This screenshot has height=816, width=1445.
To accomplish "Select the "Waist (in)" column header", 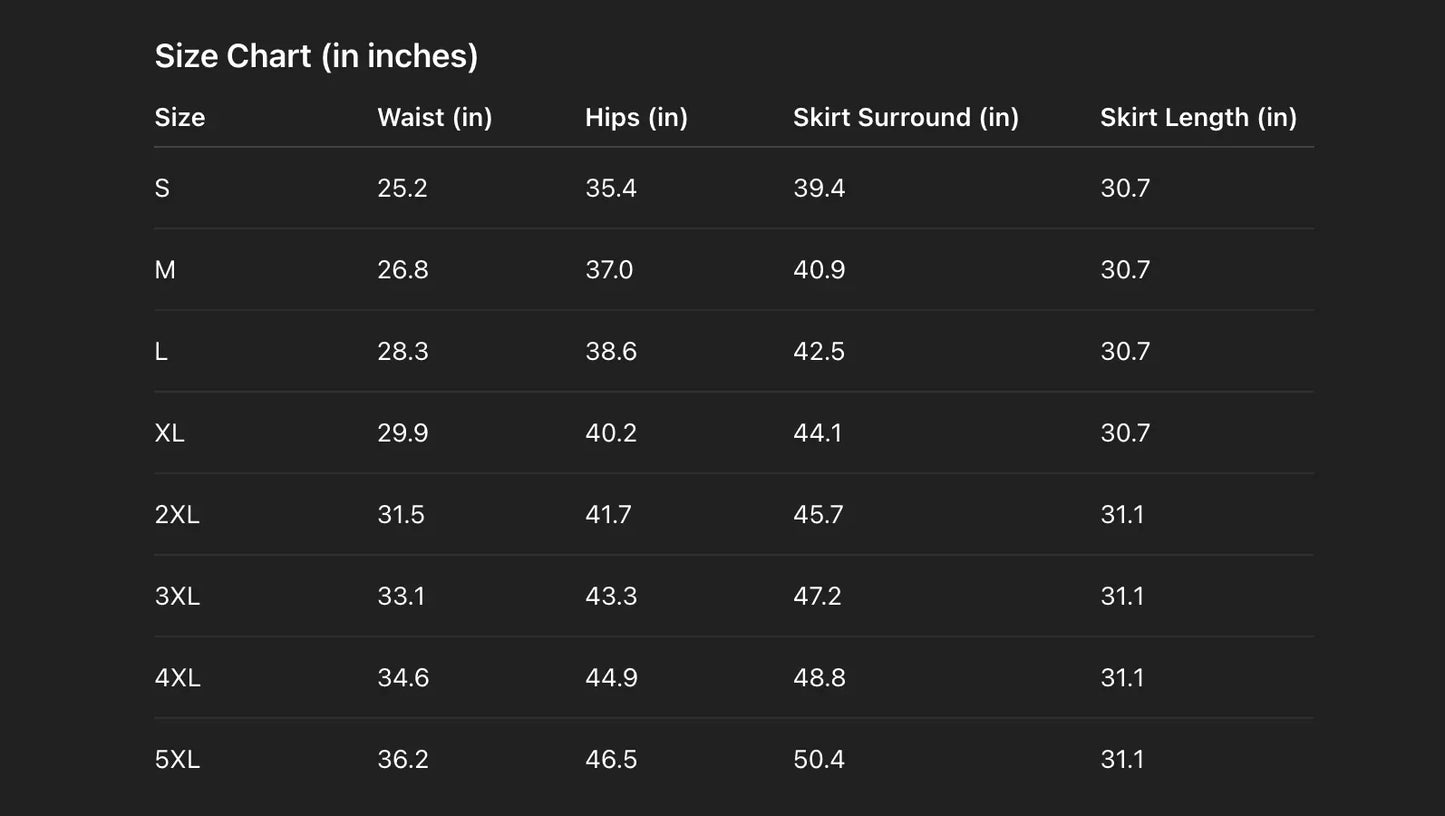I will (x=435, y=117).
